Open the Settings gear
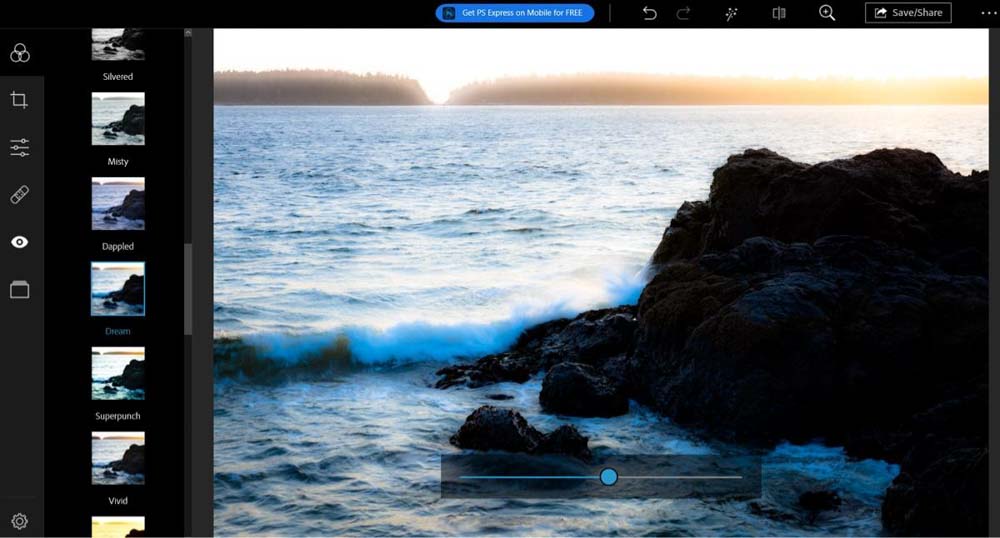The image size is (1000, 538). [x=20, y=521]
